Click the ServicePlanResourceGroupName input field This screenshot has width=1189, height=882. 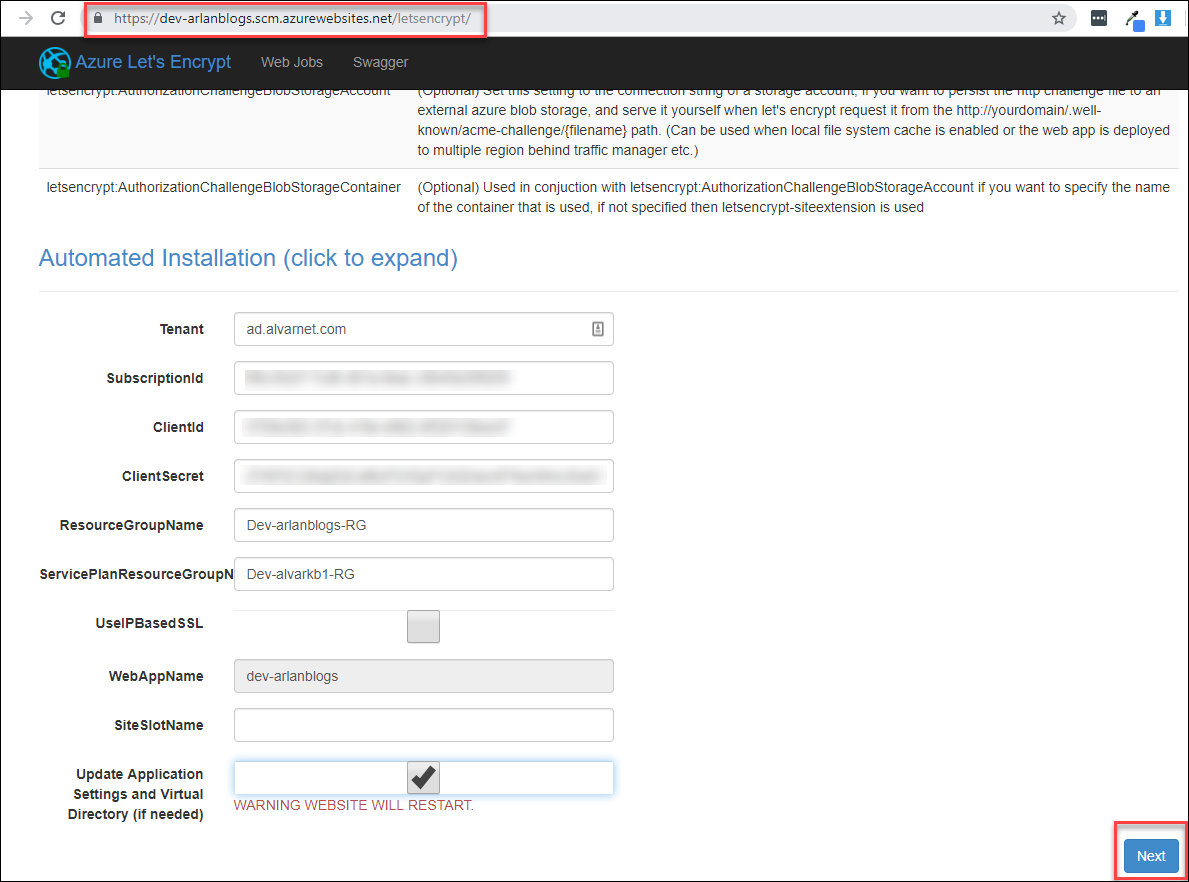pyautogui.click(x=423, y=574)
